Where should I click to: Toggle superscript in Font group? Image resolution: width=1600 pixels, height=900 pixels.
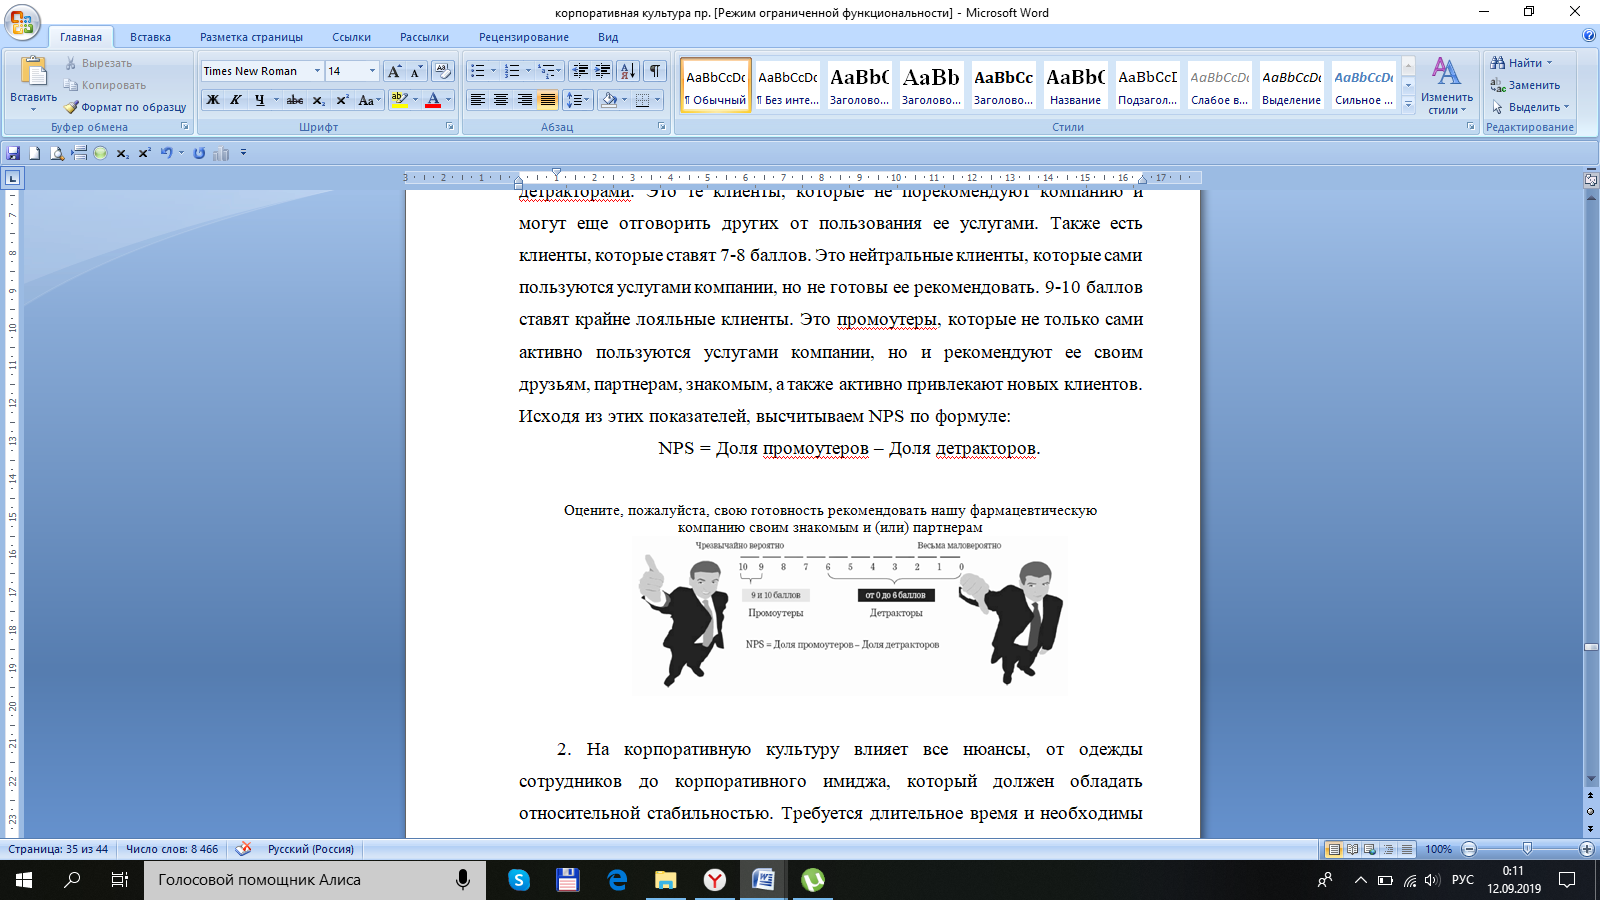coord(342,100)
